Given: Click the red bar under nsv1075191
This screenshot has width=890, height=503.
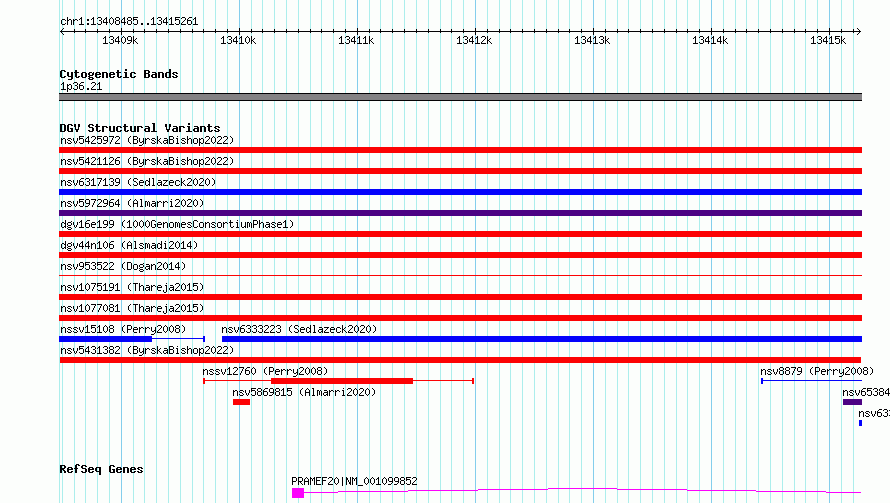Looking at the screenshot, I should click(x=460, y=297).
